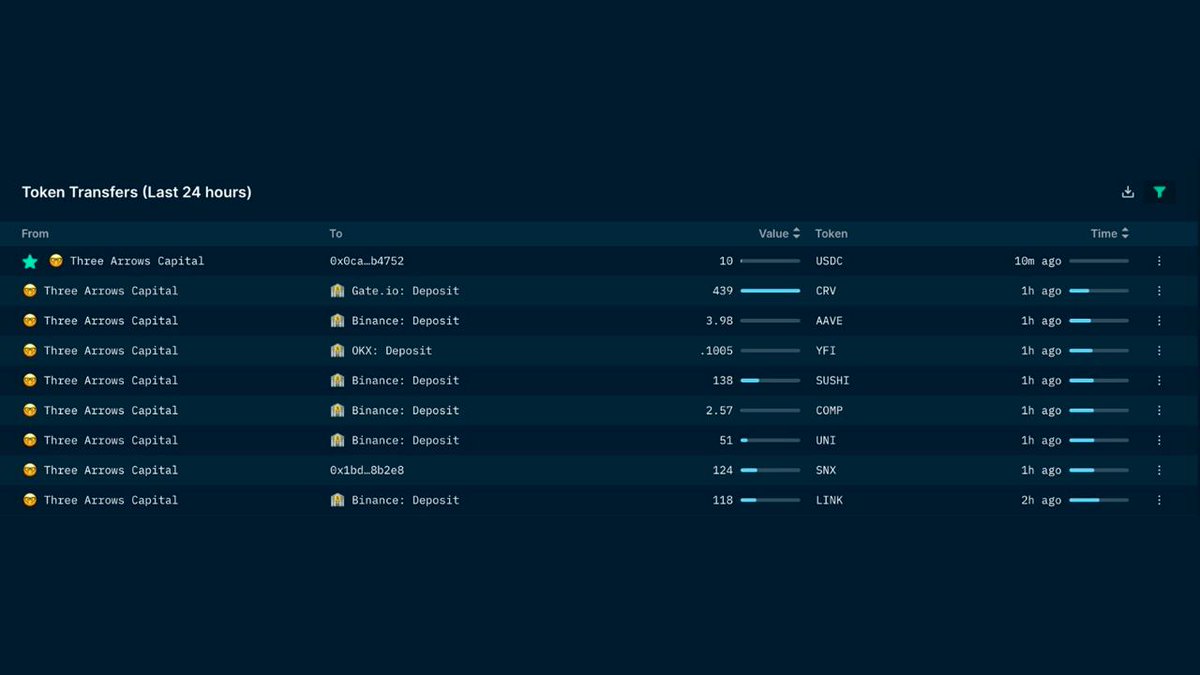This screenshot has width=1200, height=675.
Task: Click the value bar in the SUSHI row
Action: [770, 381]
